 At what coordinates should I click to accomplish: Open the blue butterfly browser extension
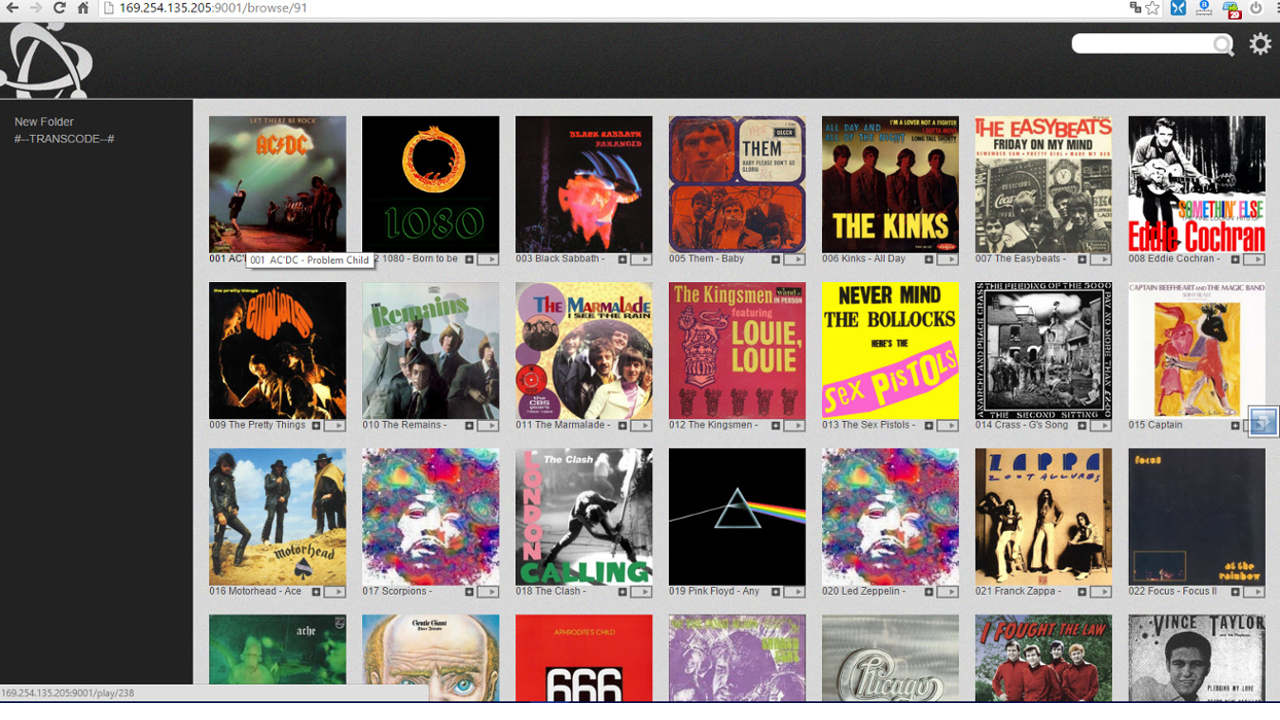(1179, 8)
